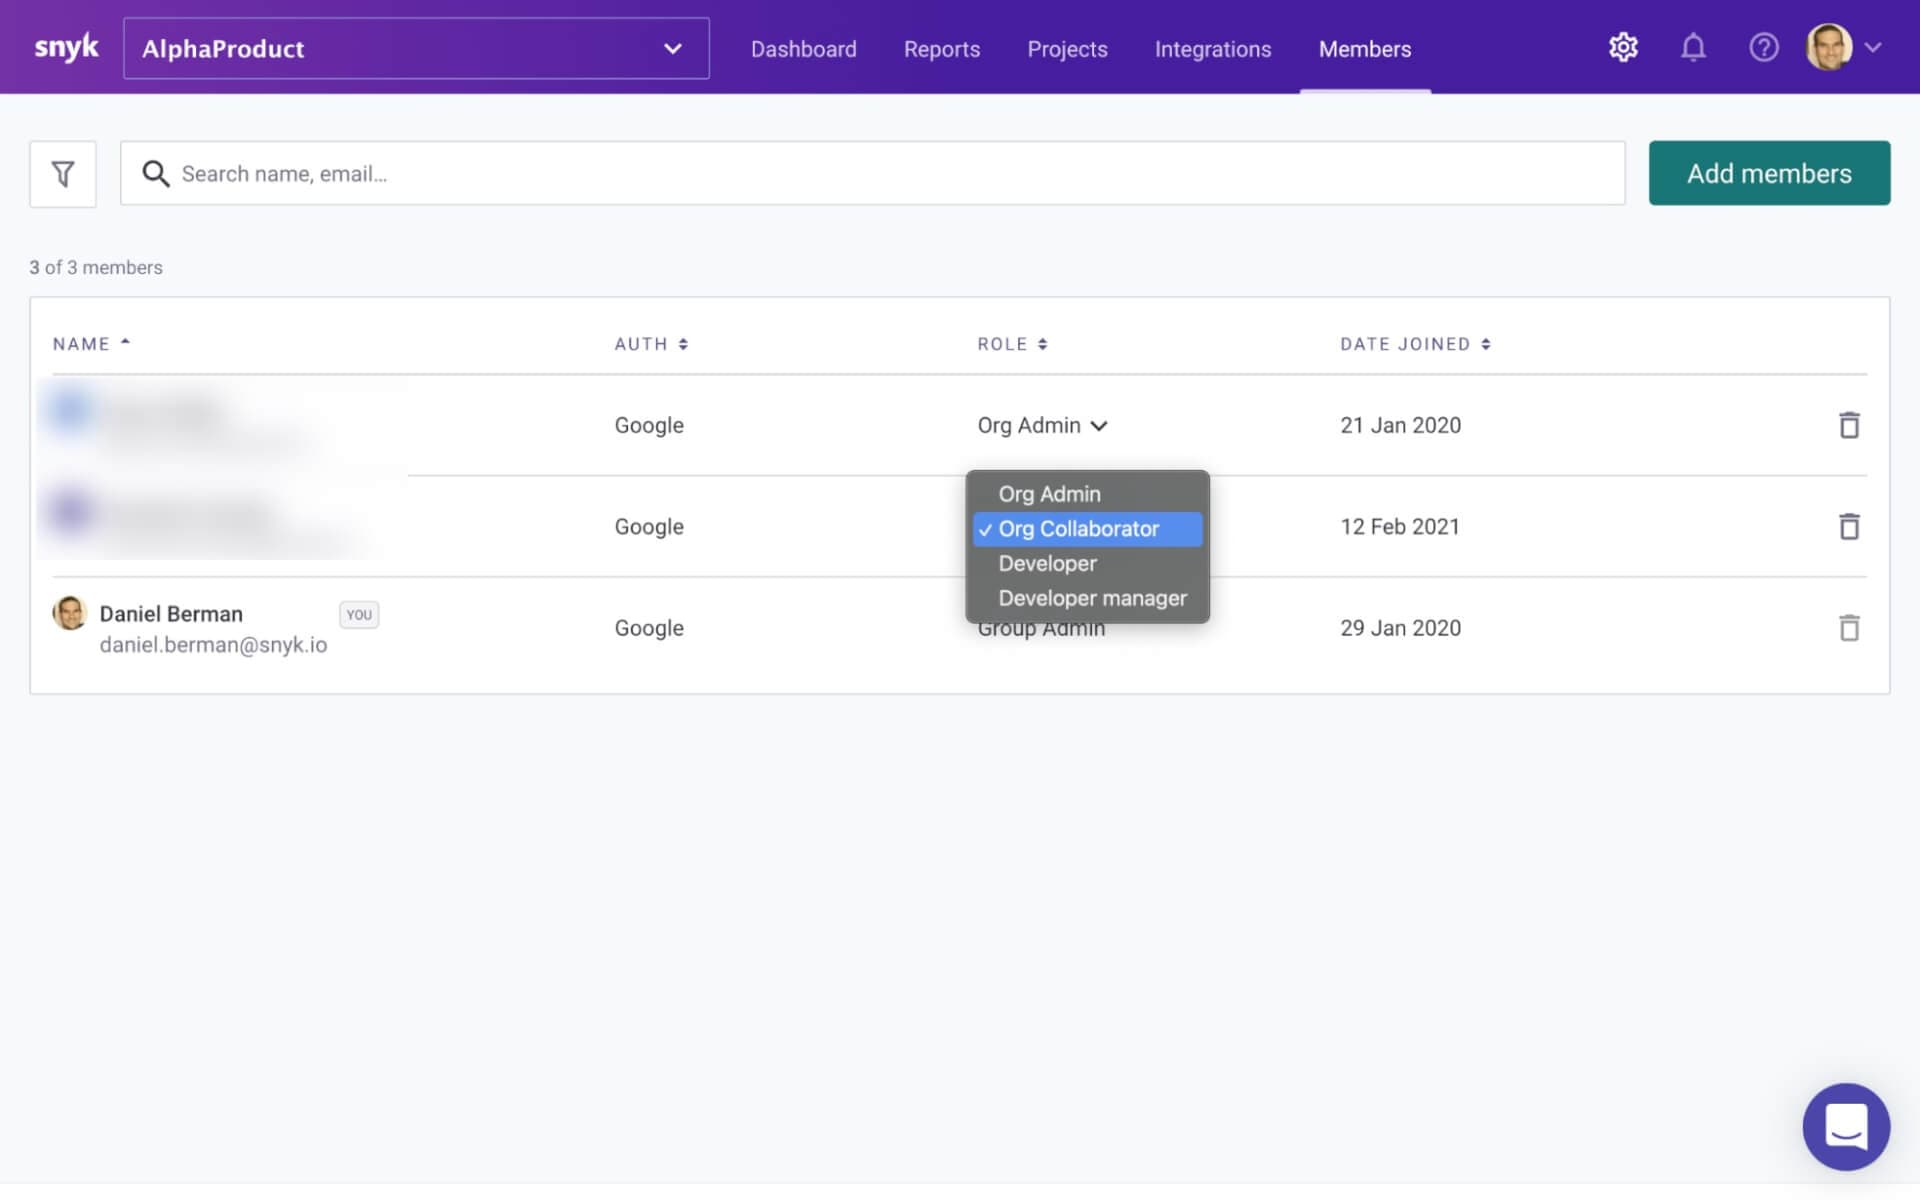Select Developer role option

coord(1088,564)
